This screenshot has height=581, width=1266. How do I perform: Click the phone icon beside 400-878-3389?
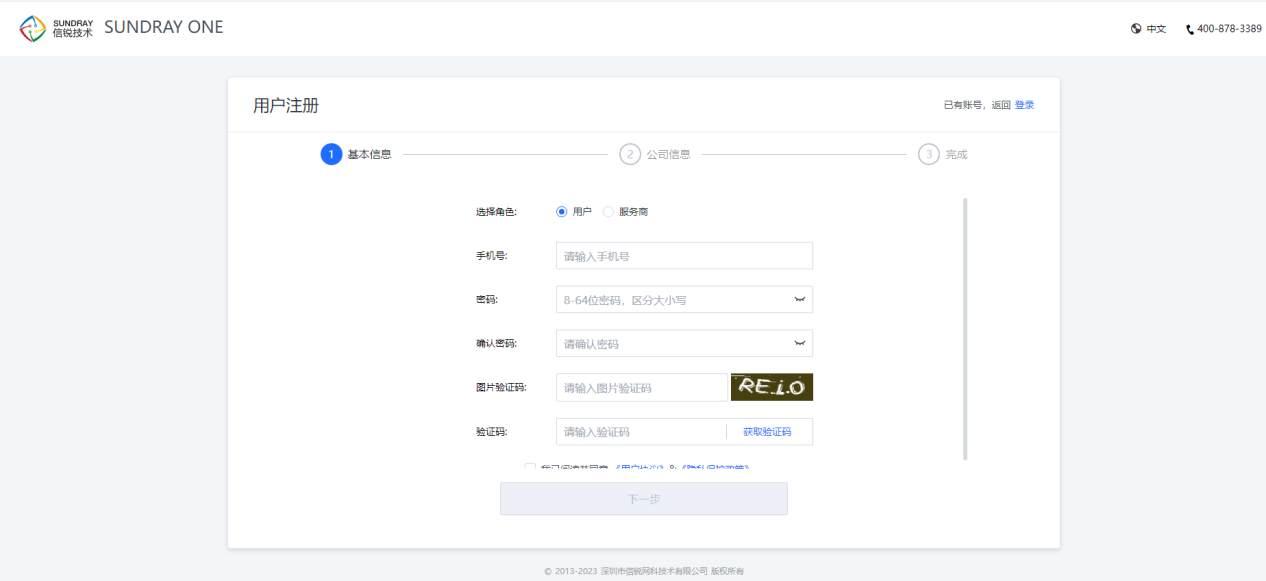1190,30
